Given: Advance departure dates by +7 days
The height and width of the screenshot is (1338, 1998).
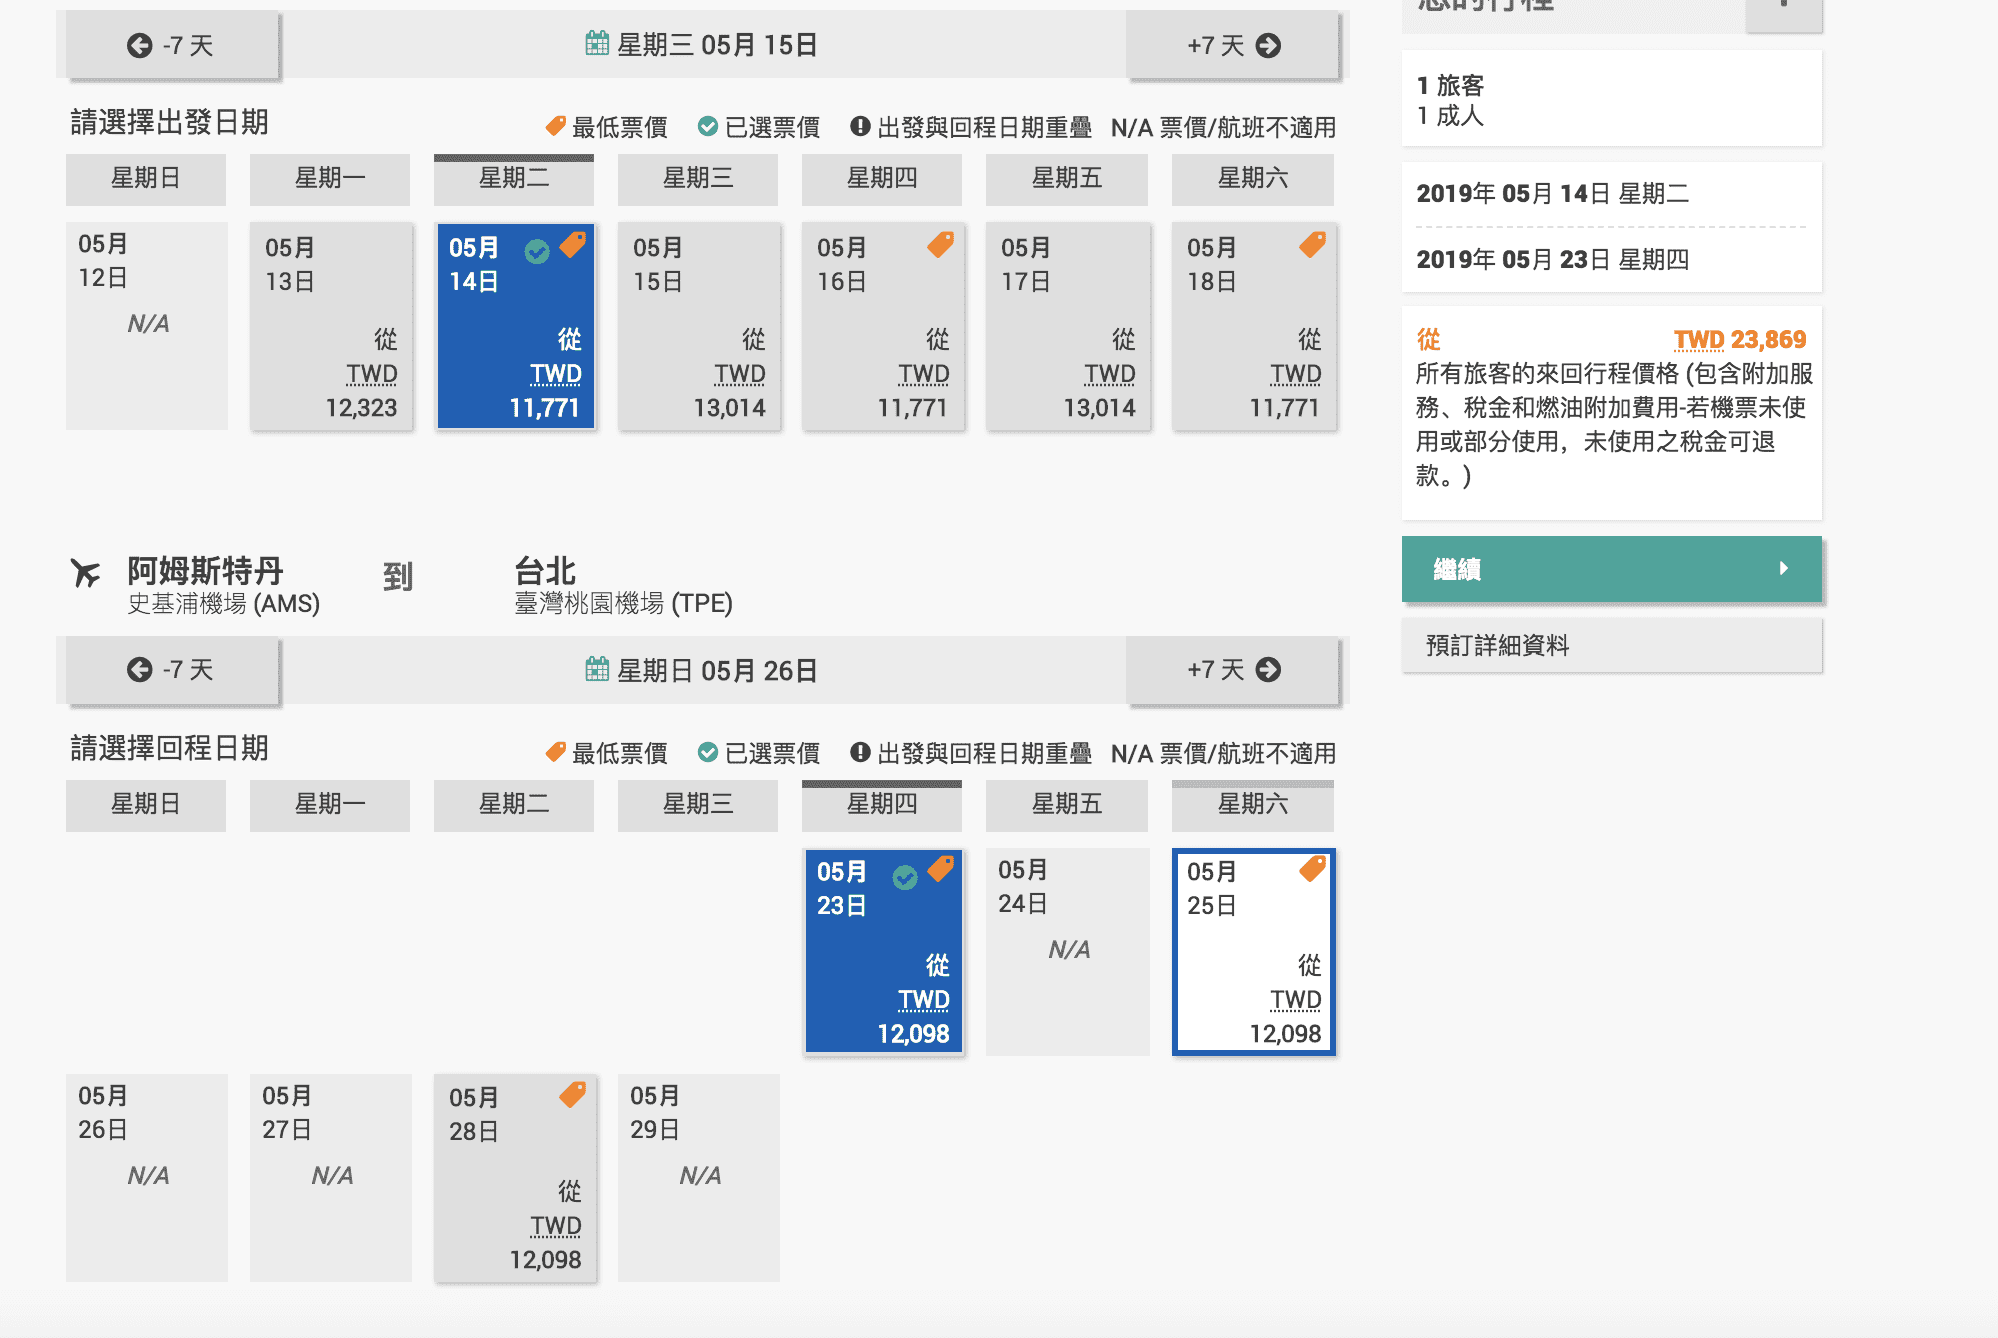Looking at the screenshot, I should (1232, 45).
